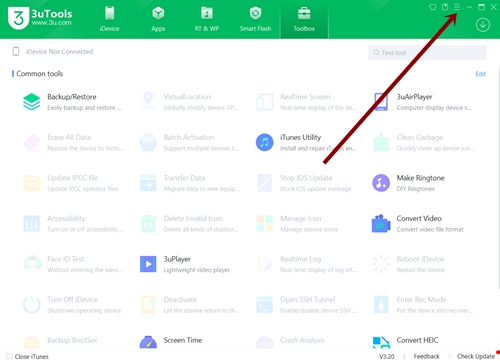Open the Clean Garbage icon
Viewport: 500px width, 361px height.
click(x=381, y=142)
